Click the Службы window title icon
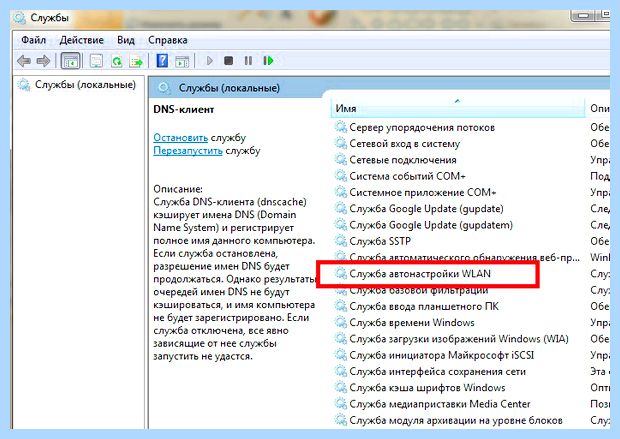Screen dimensions: 620x439 [19, 18]
